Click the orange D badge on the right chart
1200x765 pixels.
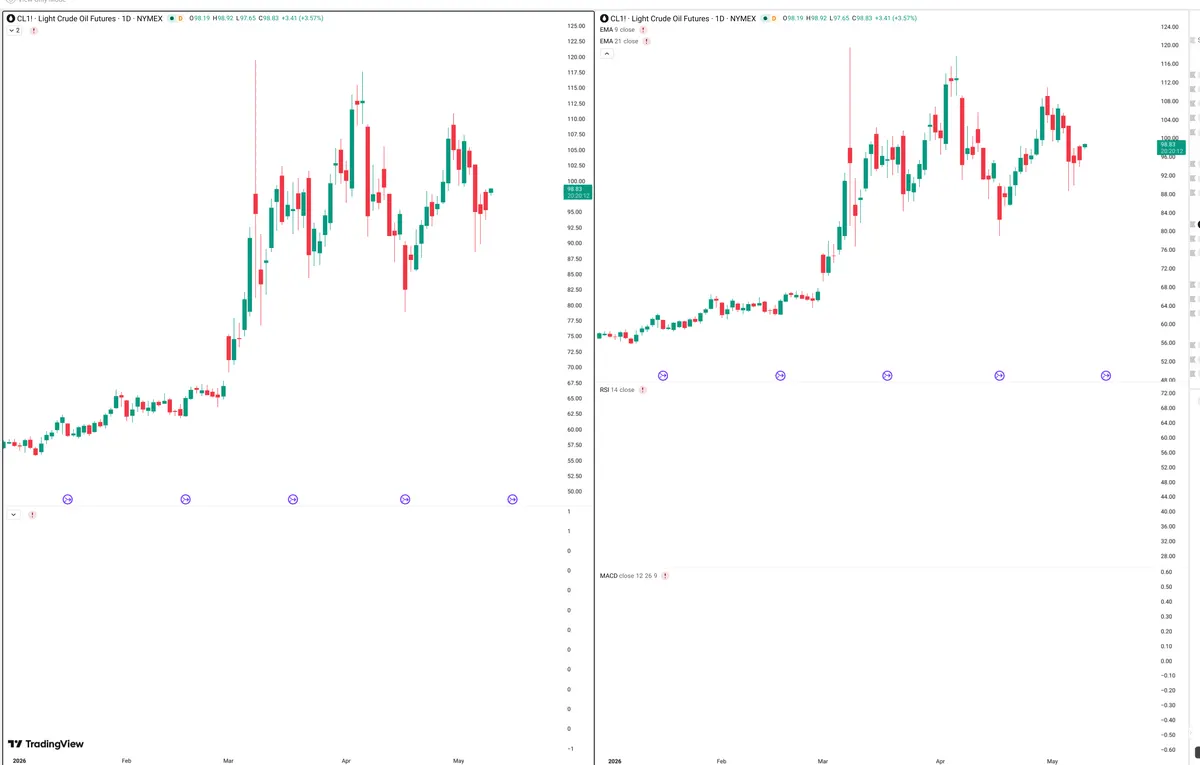tap(773, 18)
